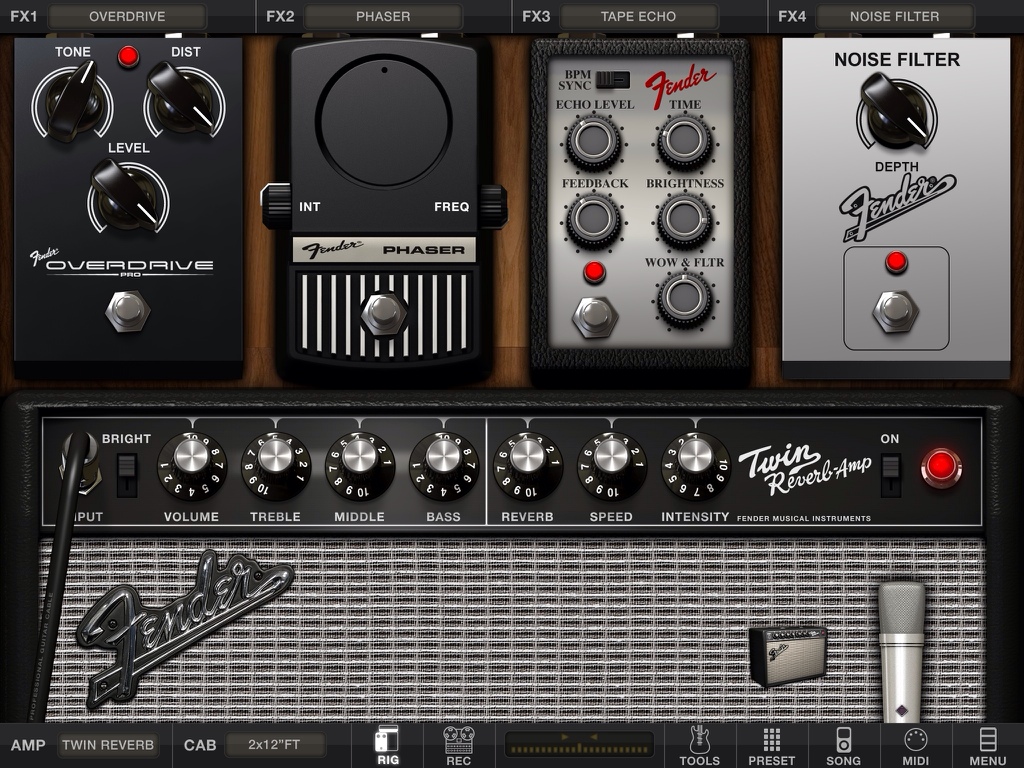Toggle the amp BRIGHT switch
Image resolution: width=1024 pixels, height=768 pixels.
point(126,473)
